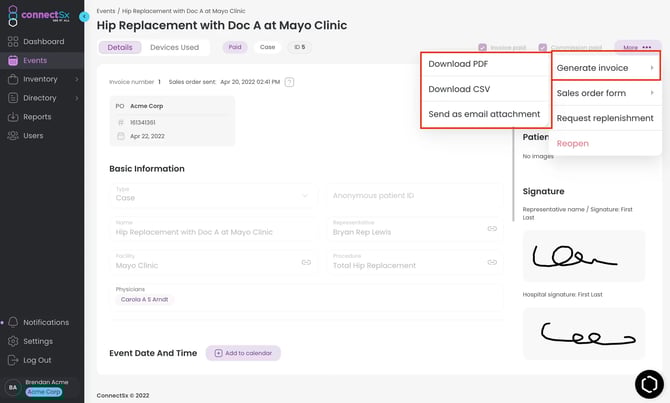Open the chat widget bubble
The width and height of the screenshot is (670, 403).
[649, 384]
